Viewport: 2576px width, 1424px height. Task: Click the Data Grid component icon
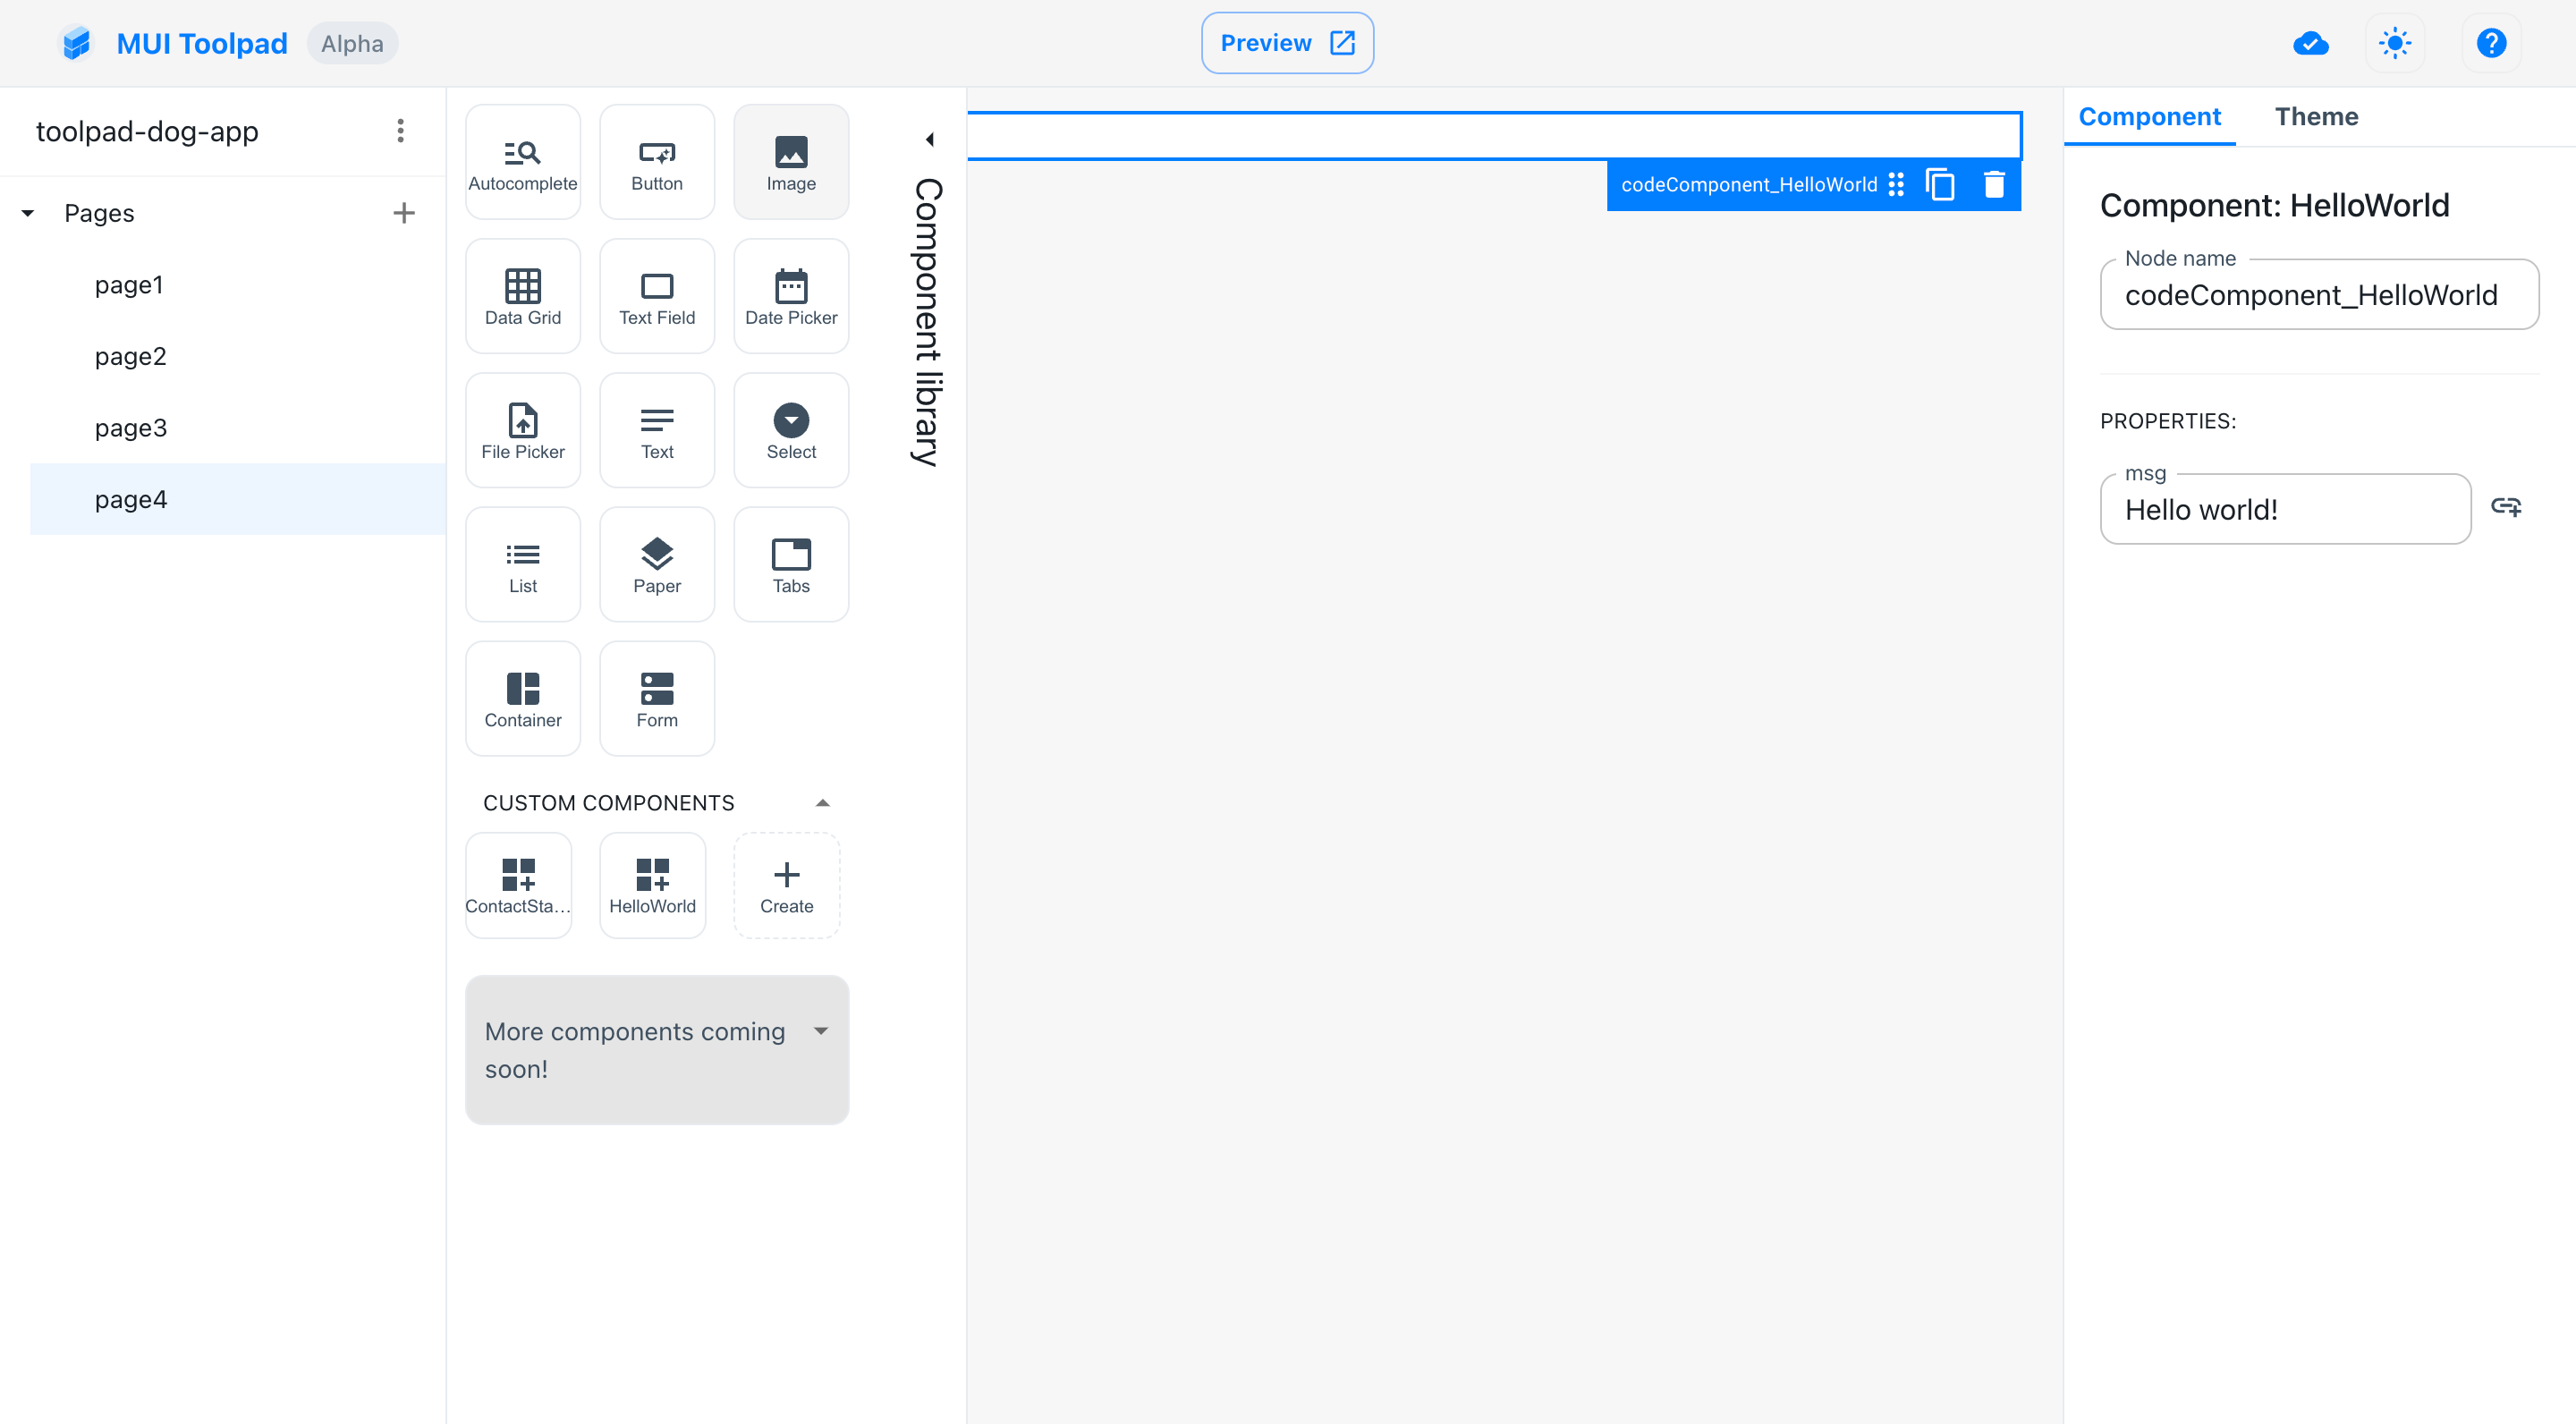pyautogui.click(x=522, y=289)
